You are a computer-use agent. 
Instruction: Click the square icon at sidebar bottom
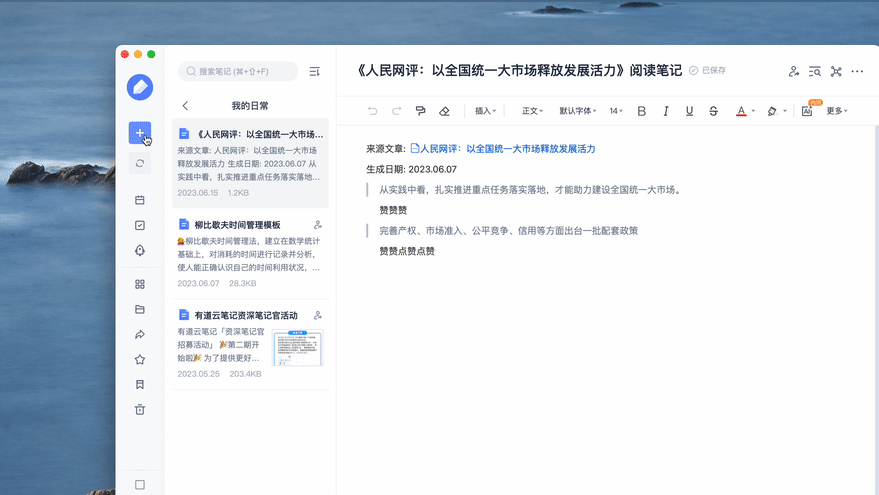coord(140,485)
